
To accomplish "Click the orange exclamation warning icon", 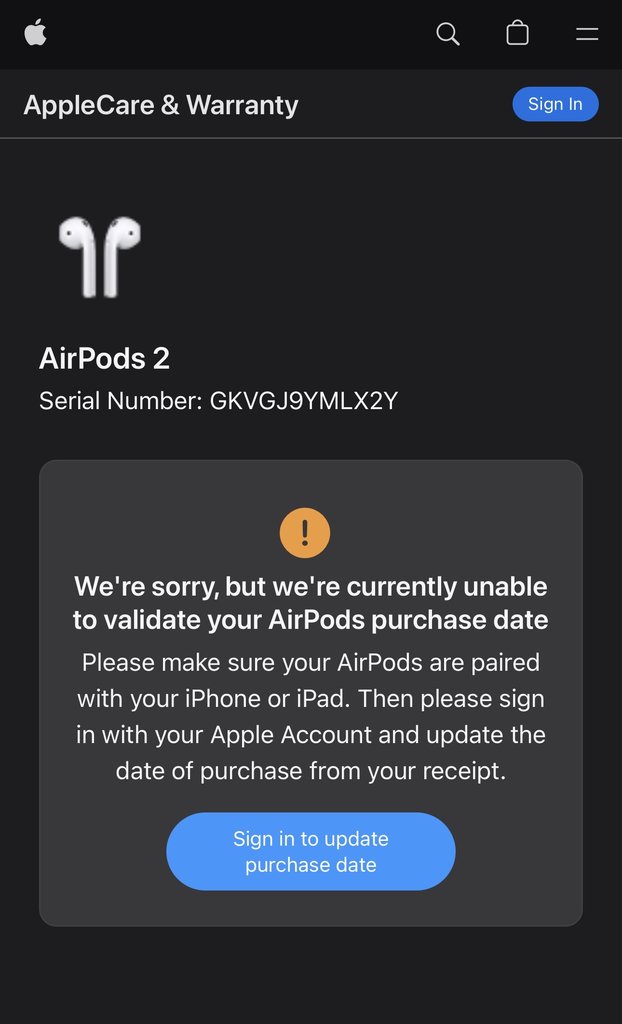I will point(305,532).
